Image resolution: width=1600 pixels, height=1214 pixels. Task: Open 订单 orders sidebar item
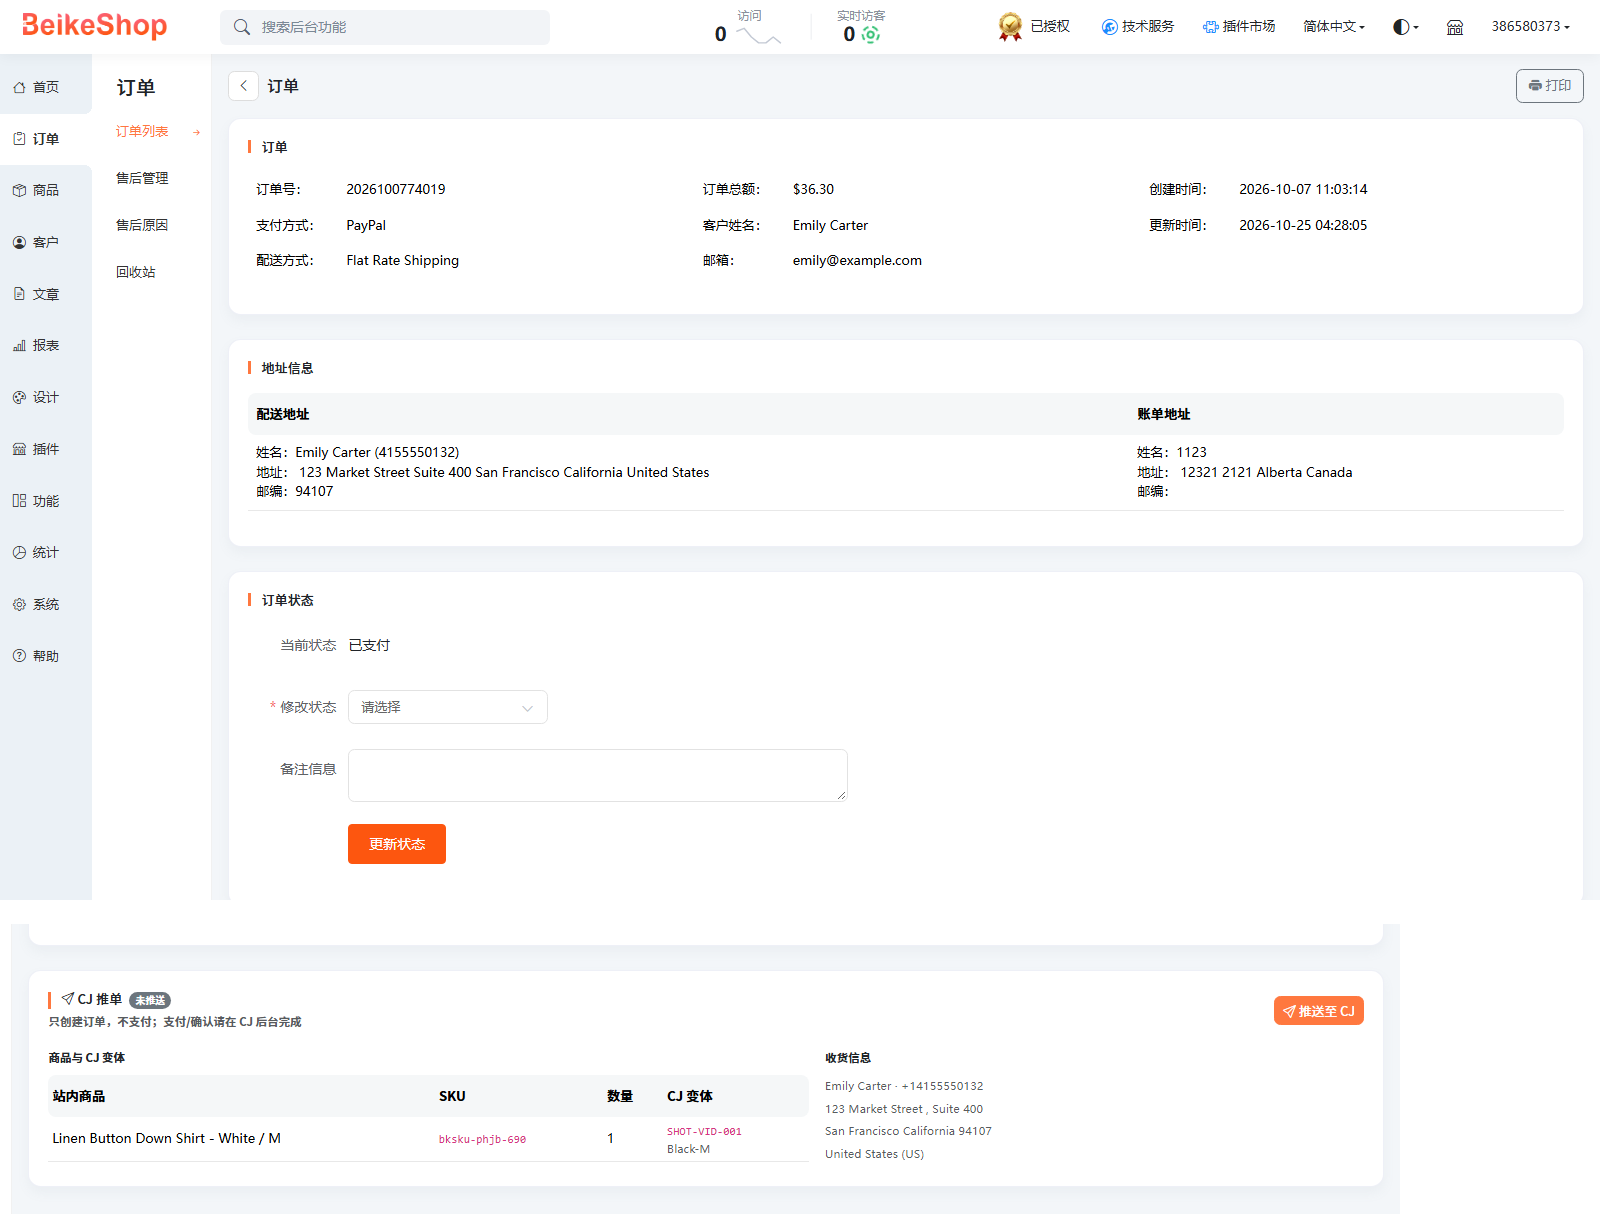pyautogui.click(x=46, y=139)
